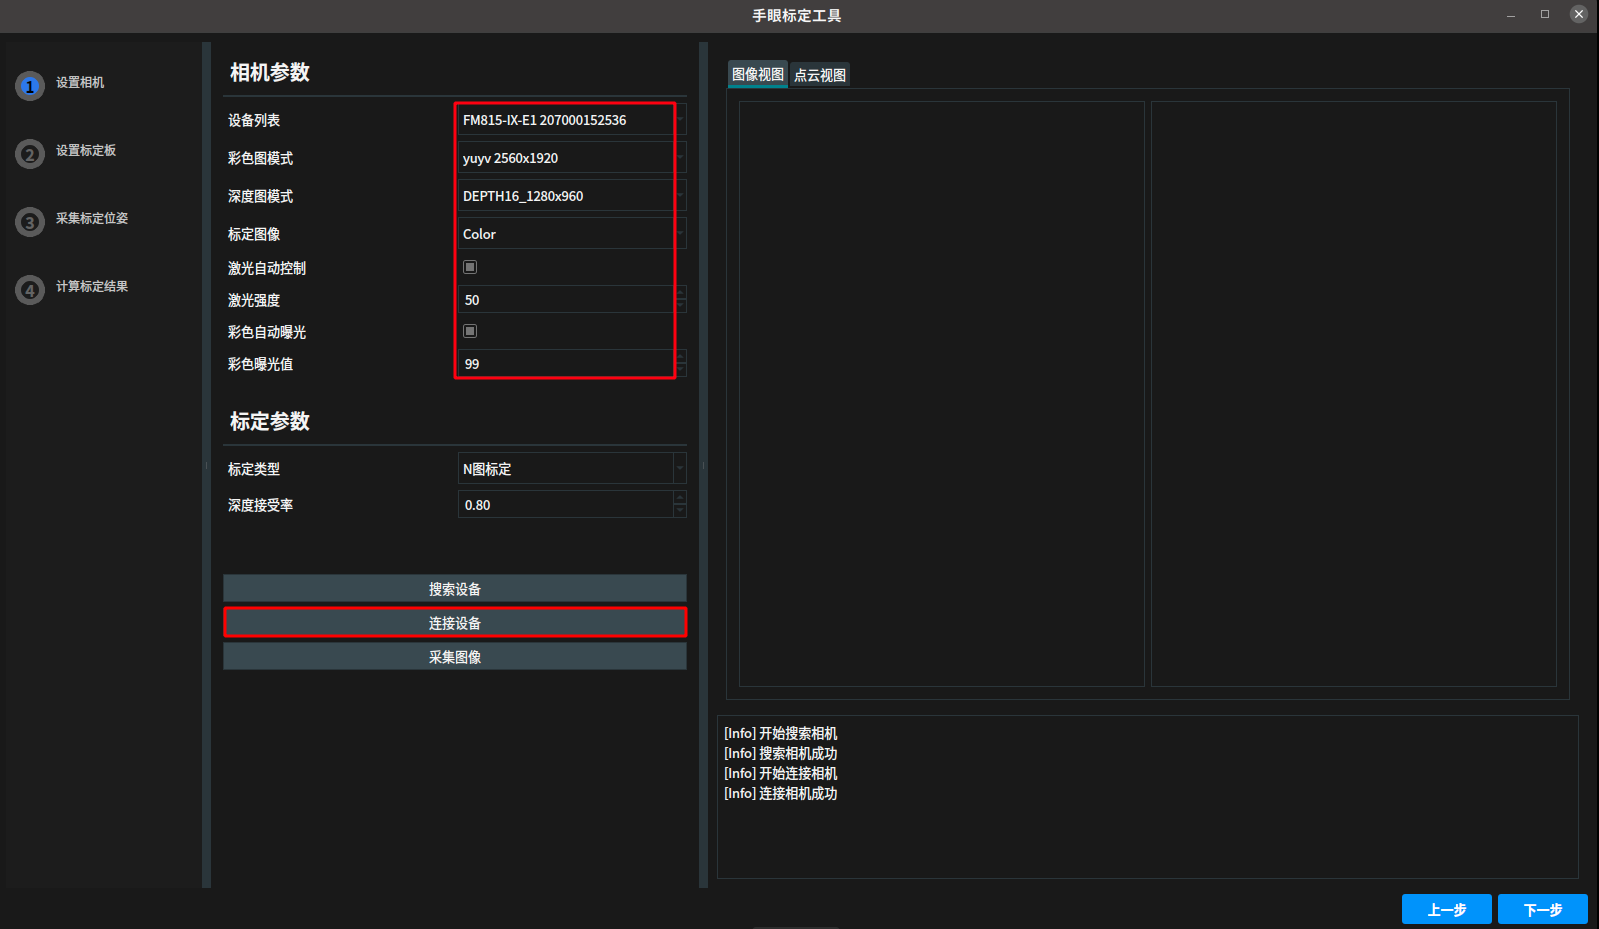1599x929 pixels.
Task: Click the 标定参数 section heading
Action: pos(270,421)
